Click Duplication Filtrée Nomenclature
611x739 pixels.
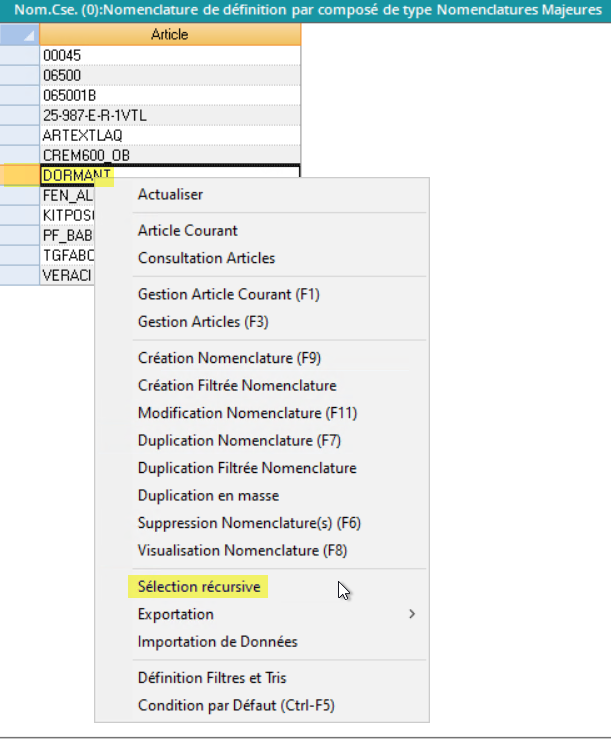(247, 468)
